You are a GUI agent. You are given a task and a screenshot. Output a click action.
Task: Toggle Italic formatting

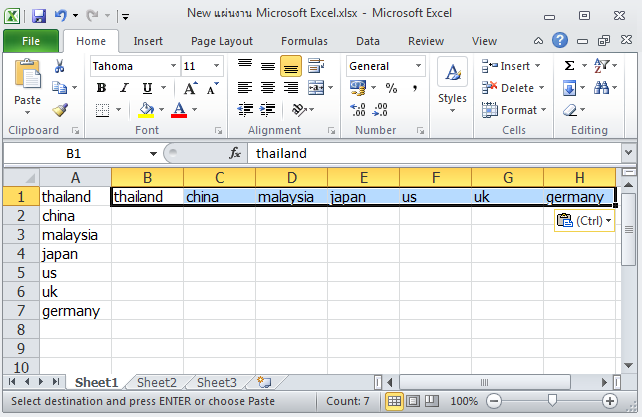point(125,88)
